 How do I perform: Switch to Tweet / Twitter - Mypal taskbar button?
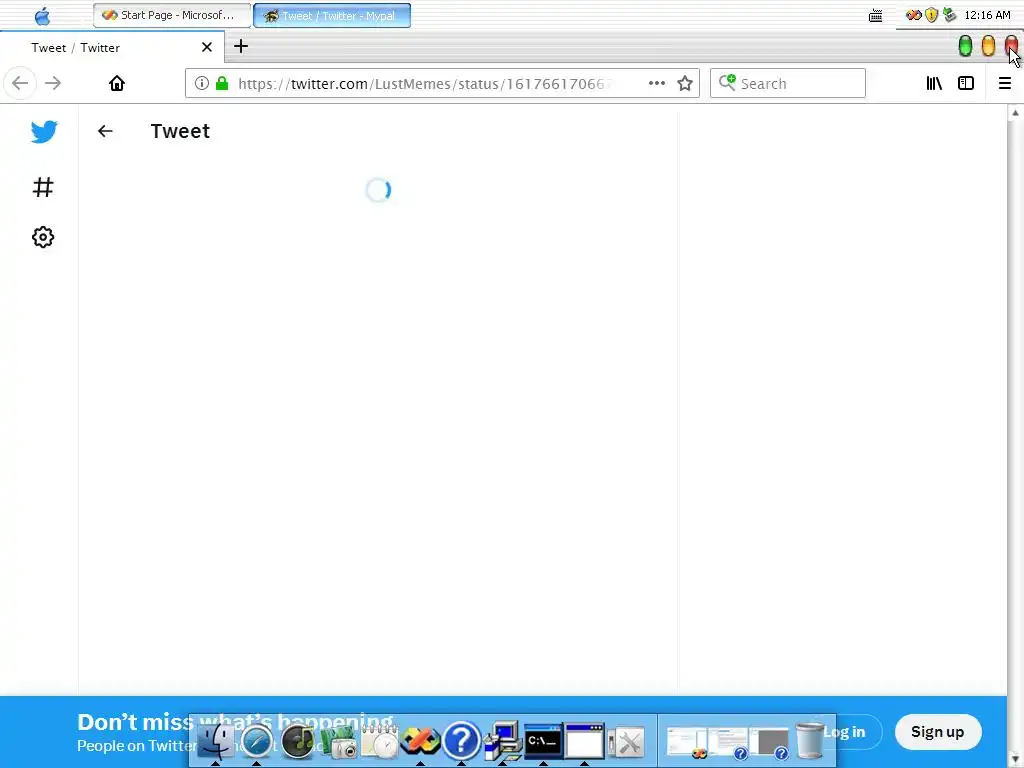(x=332, y=15)
